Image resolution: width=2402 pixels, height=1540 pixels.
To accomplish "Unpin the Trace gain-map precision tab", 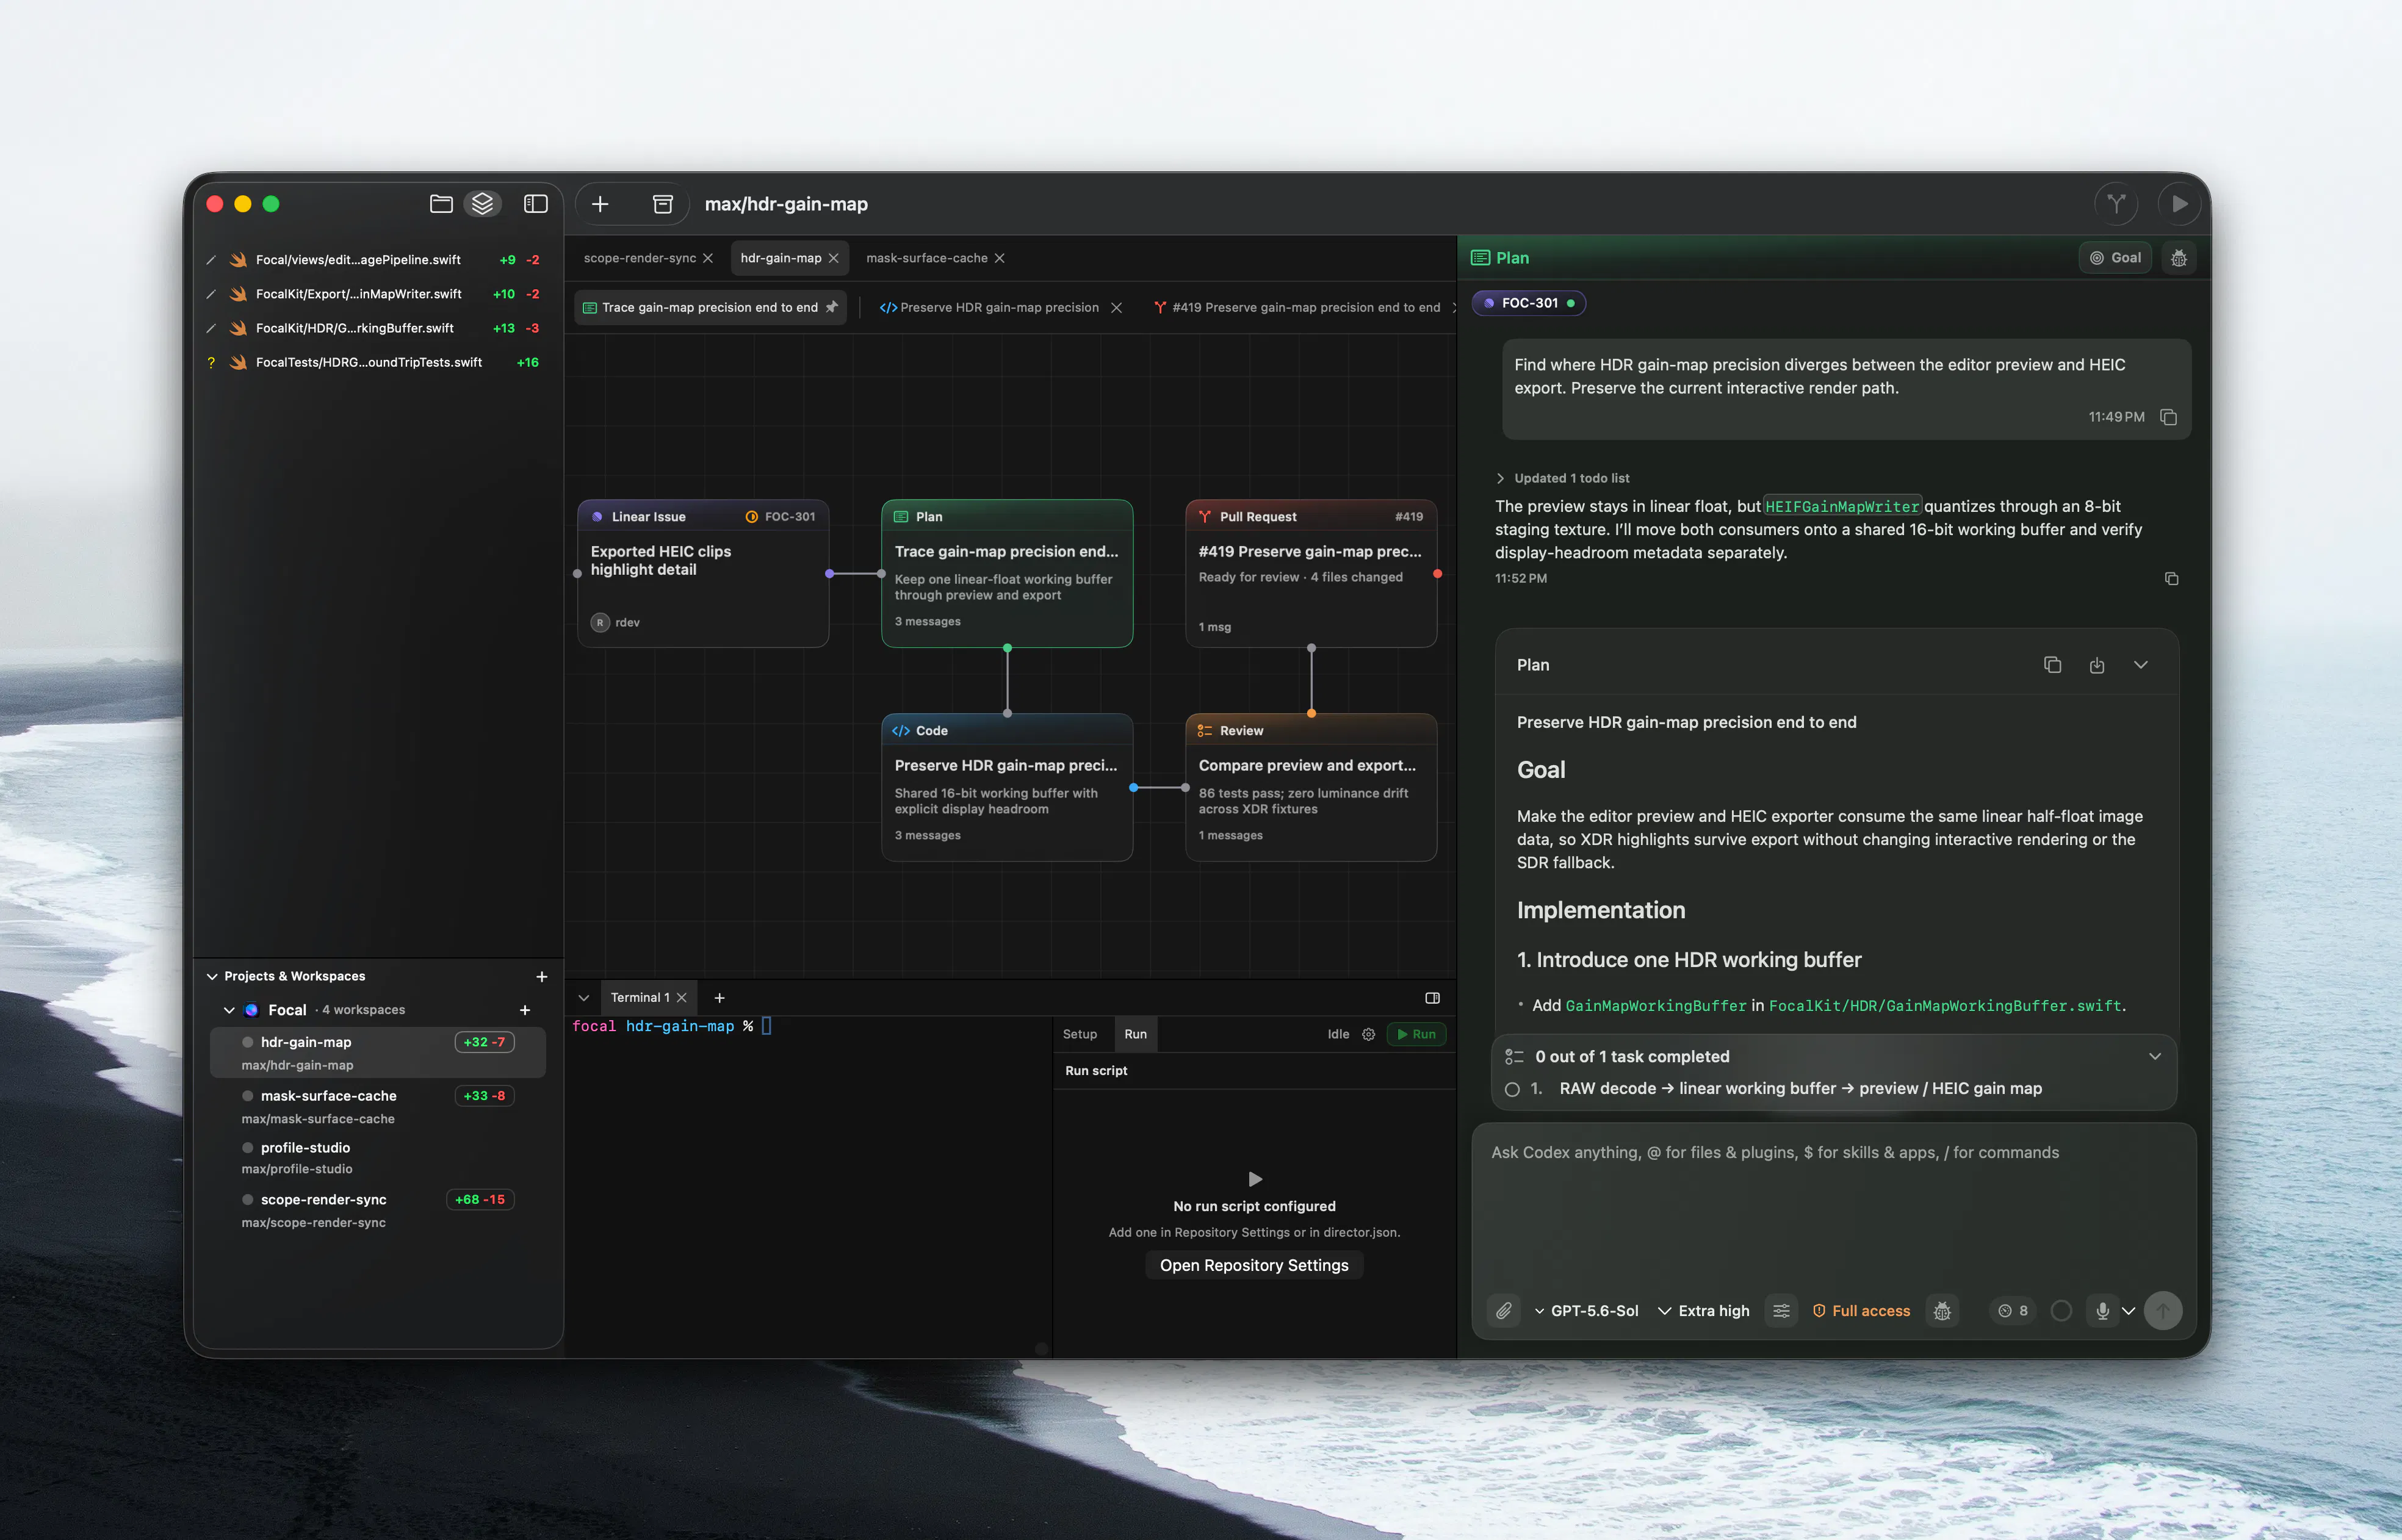I will point(831,308).
